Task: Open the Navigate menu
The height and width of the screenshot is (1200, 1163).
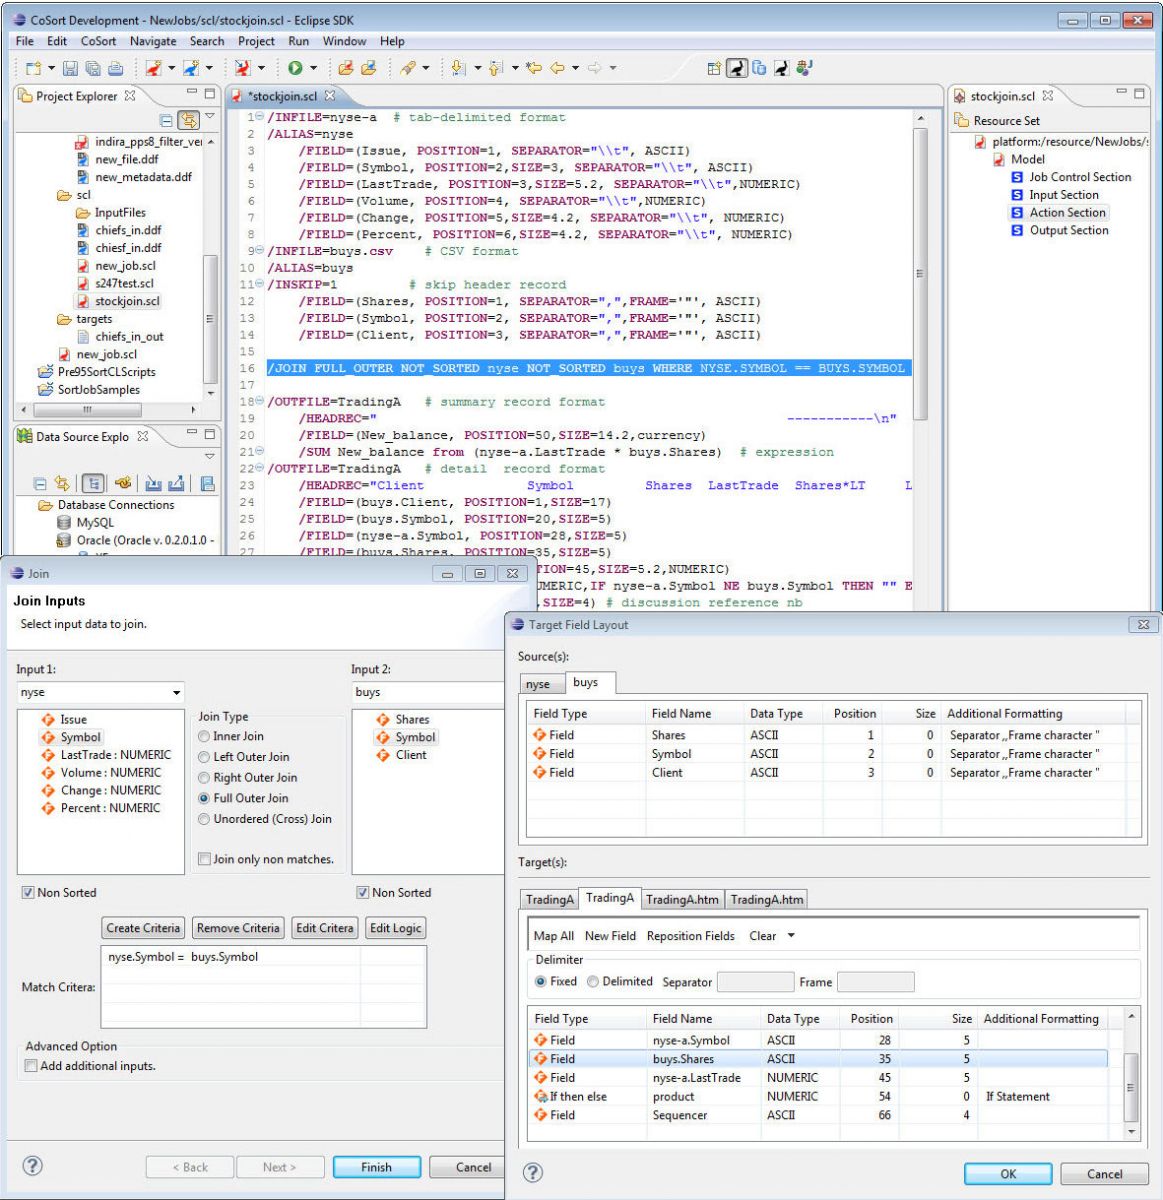Action: pyautogui.click(x=153, y=41)
